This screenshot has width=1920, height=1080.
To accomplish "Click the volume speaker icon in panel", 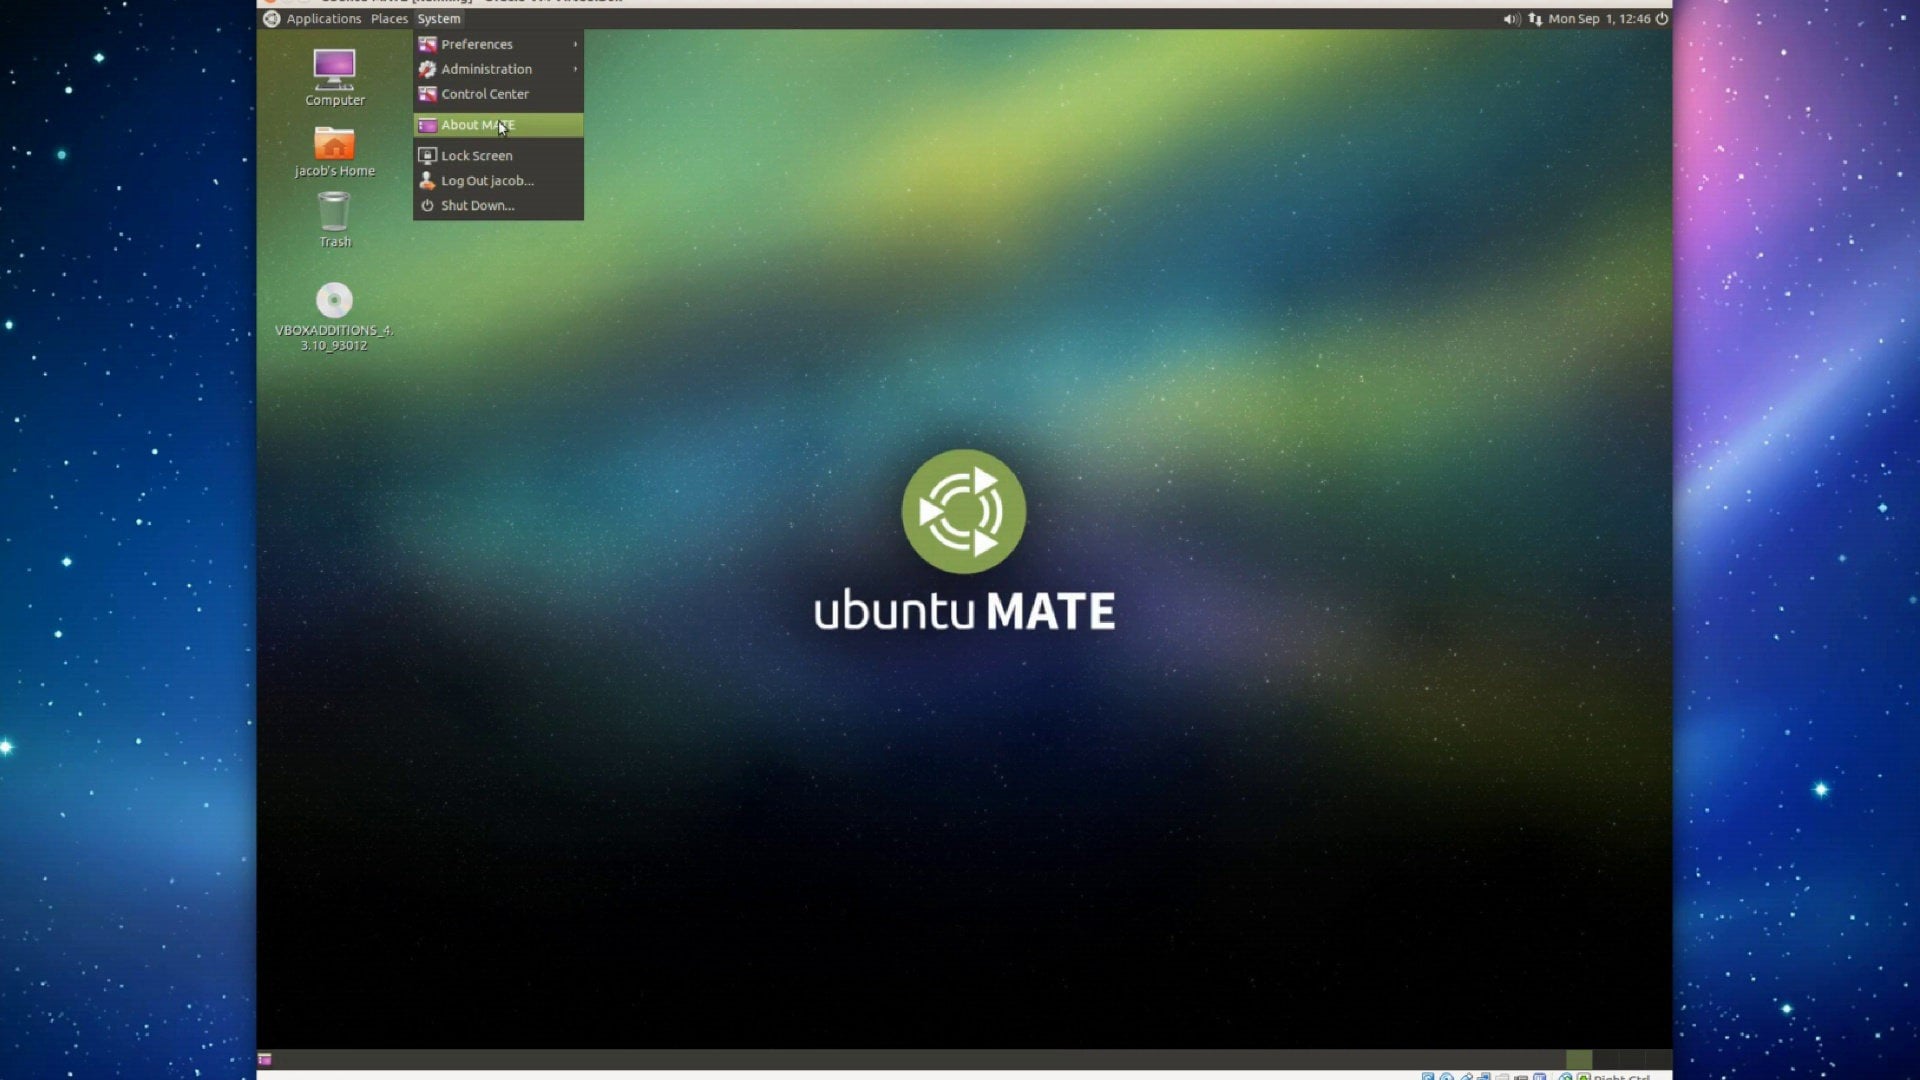I will click(1511, 19).
